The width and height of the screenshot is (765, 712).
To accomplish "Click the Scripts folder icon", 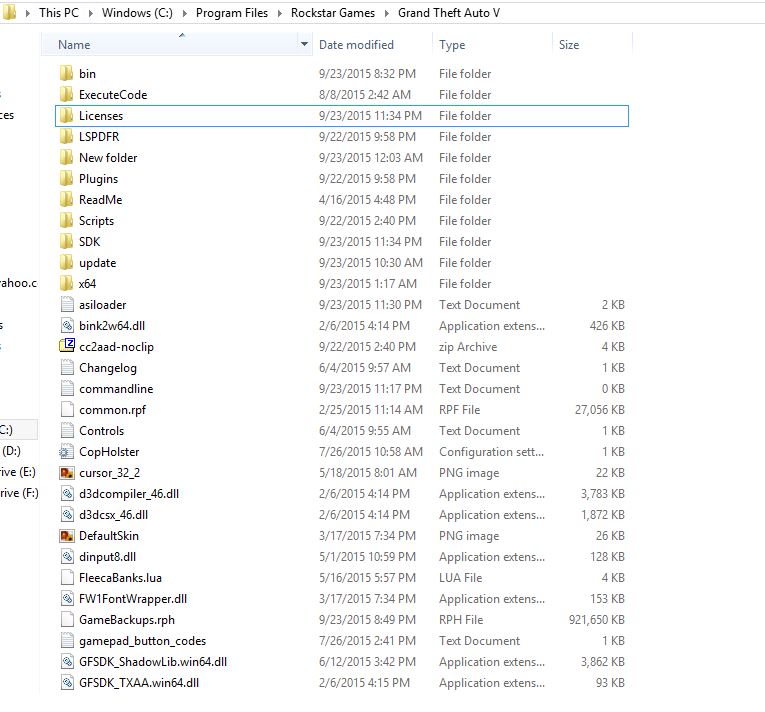I will pos(66,221).
